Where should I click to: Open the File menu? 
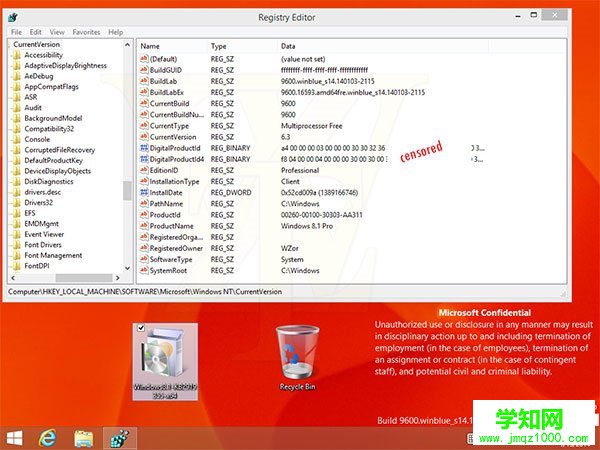pyautogui.click(x=16, y=32)
